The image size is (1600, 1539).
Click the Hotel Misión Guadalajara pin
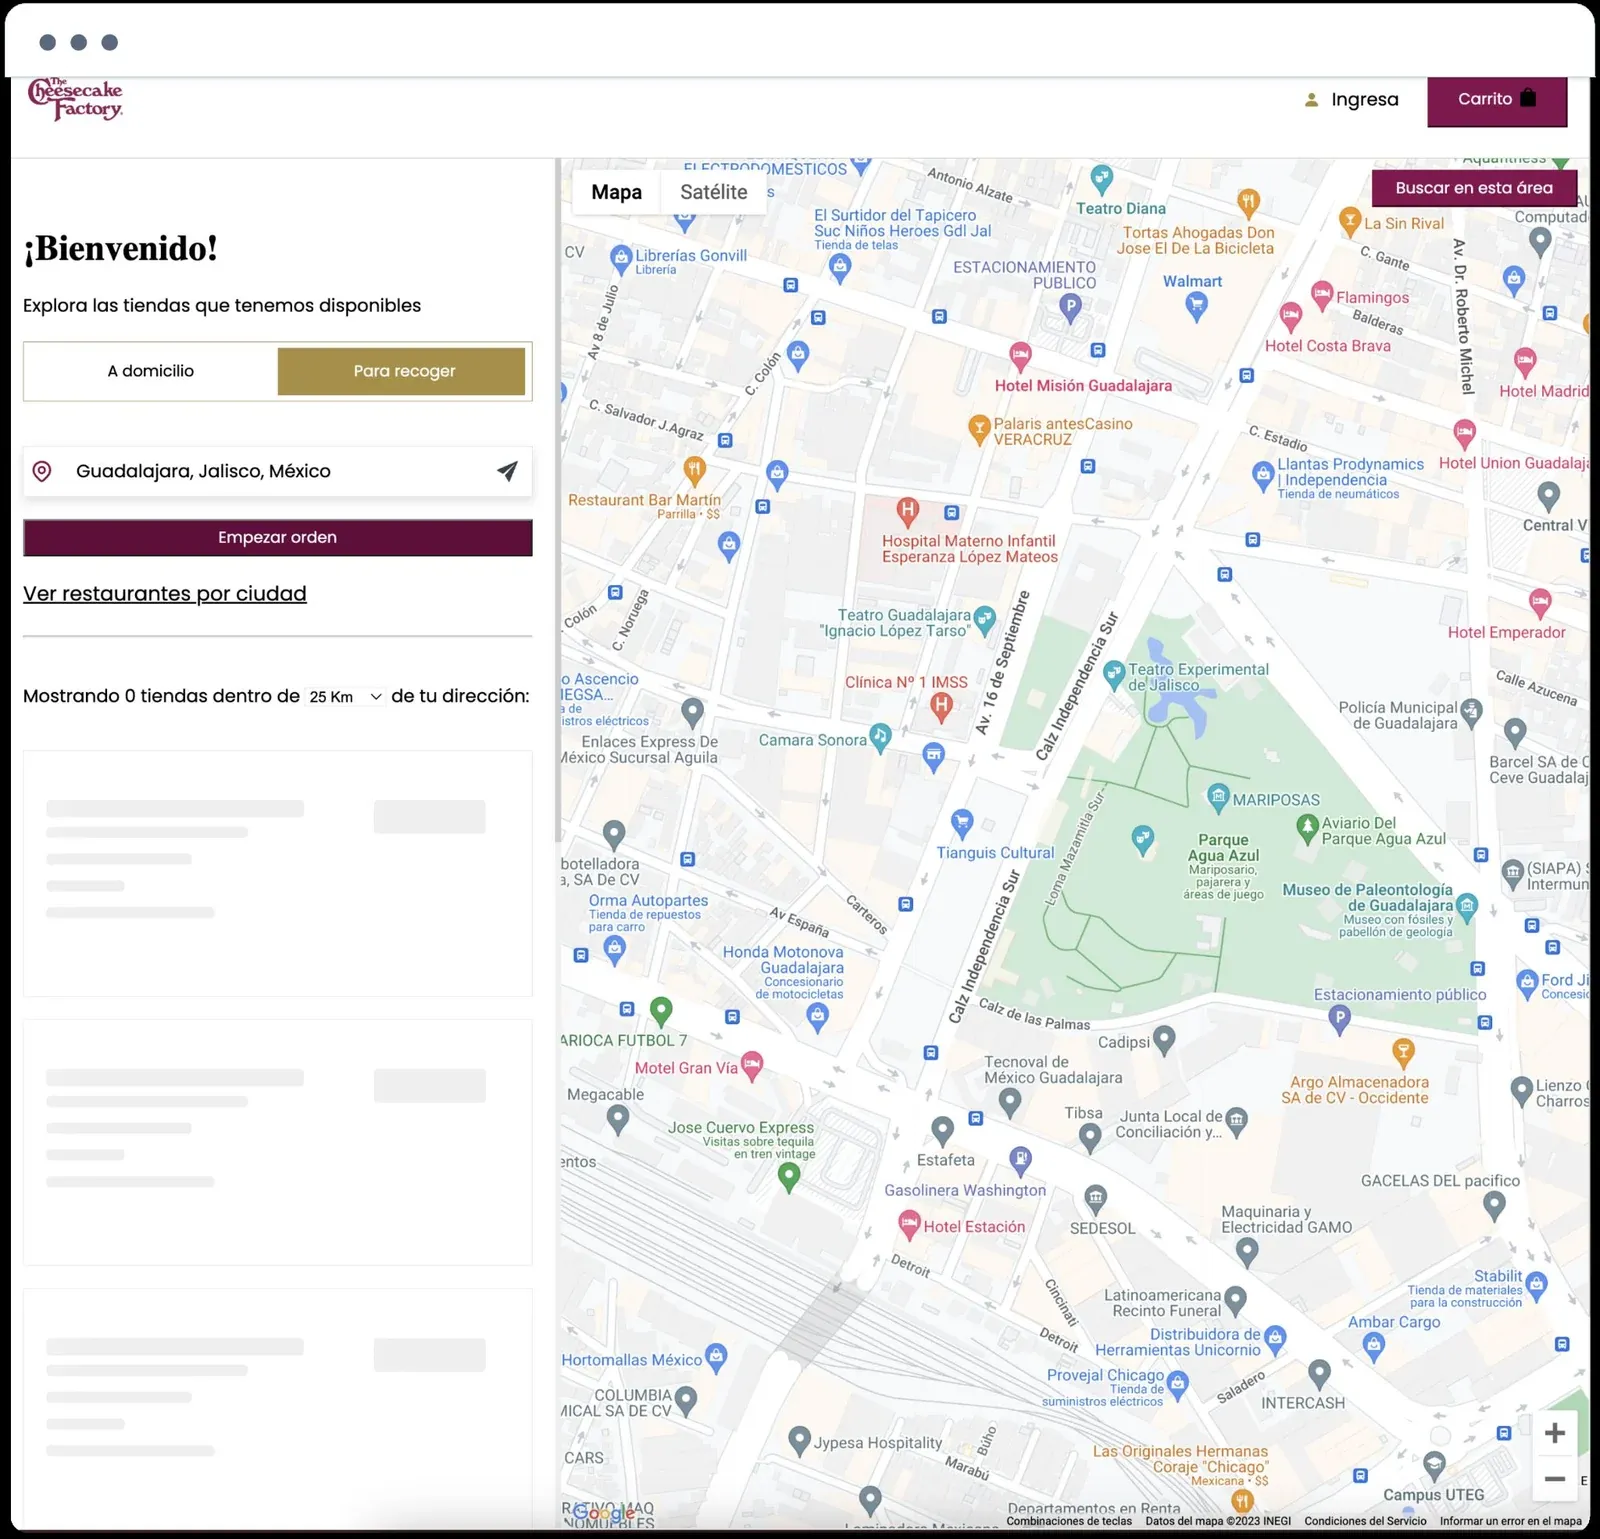tap(1020, 355)
